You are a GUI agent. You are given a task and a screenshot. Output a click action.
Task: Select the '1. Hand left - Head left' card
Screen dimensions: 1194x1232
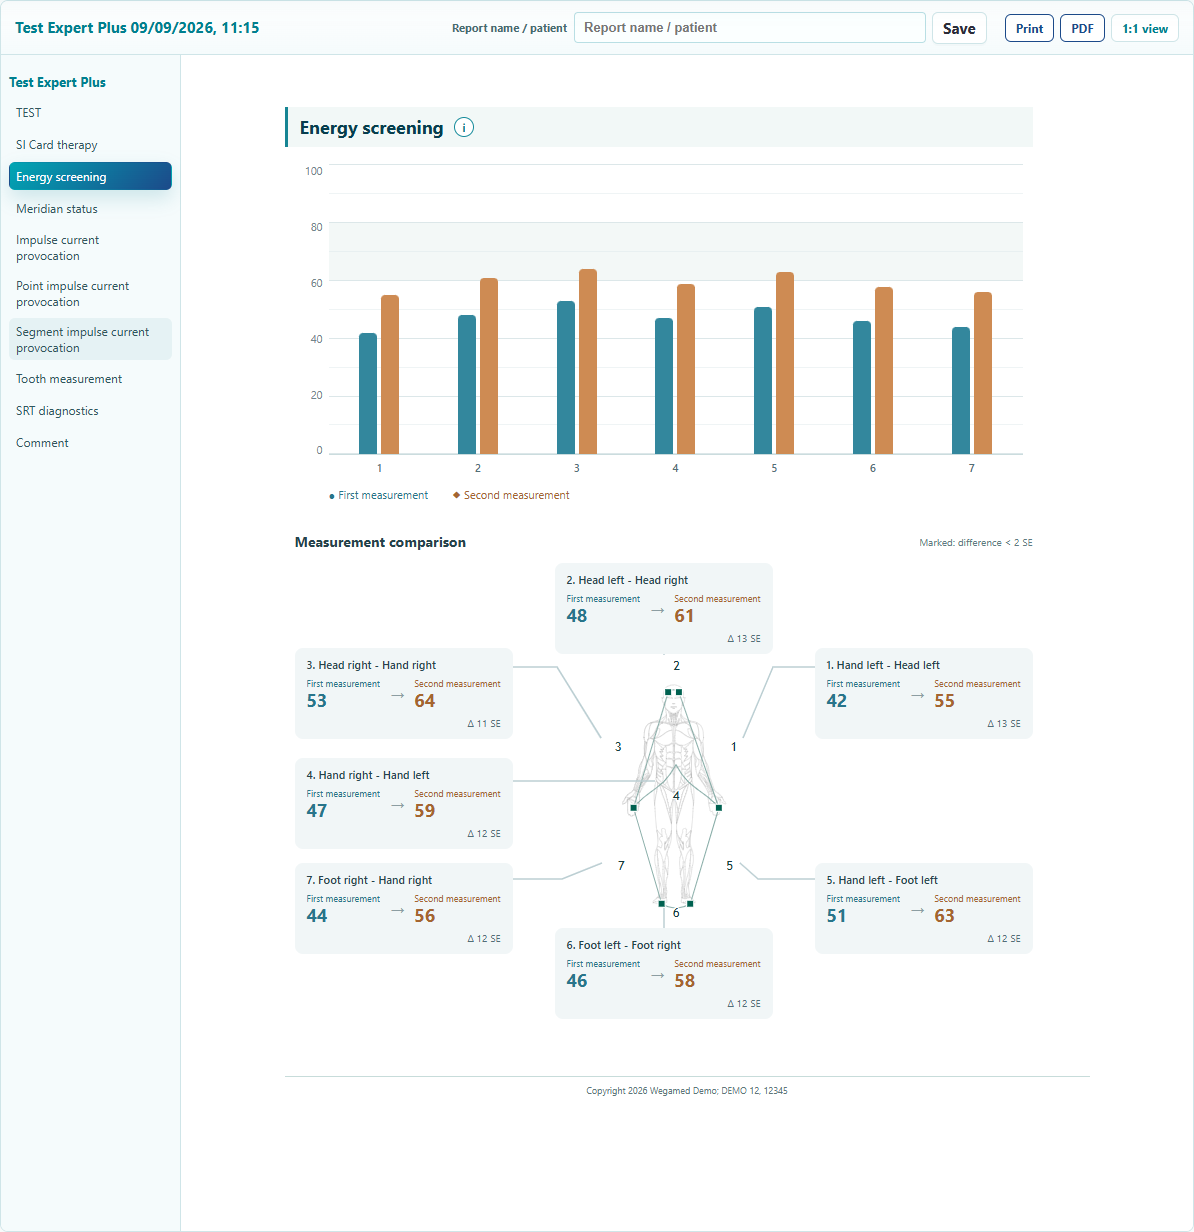coord(924,693)
